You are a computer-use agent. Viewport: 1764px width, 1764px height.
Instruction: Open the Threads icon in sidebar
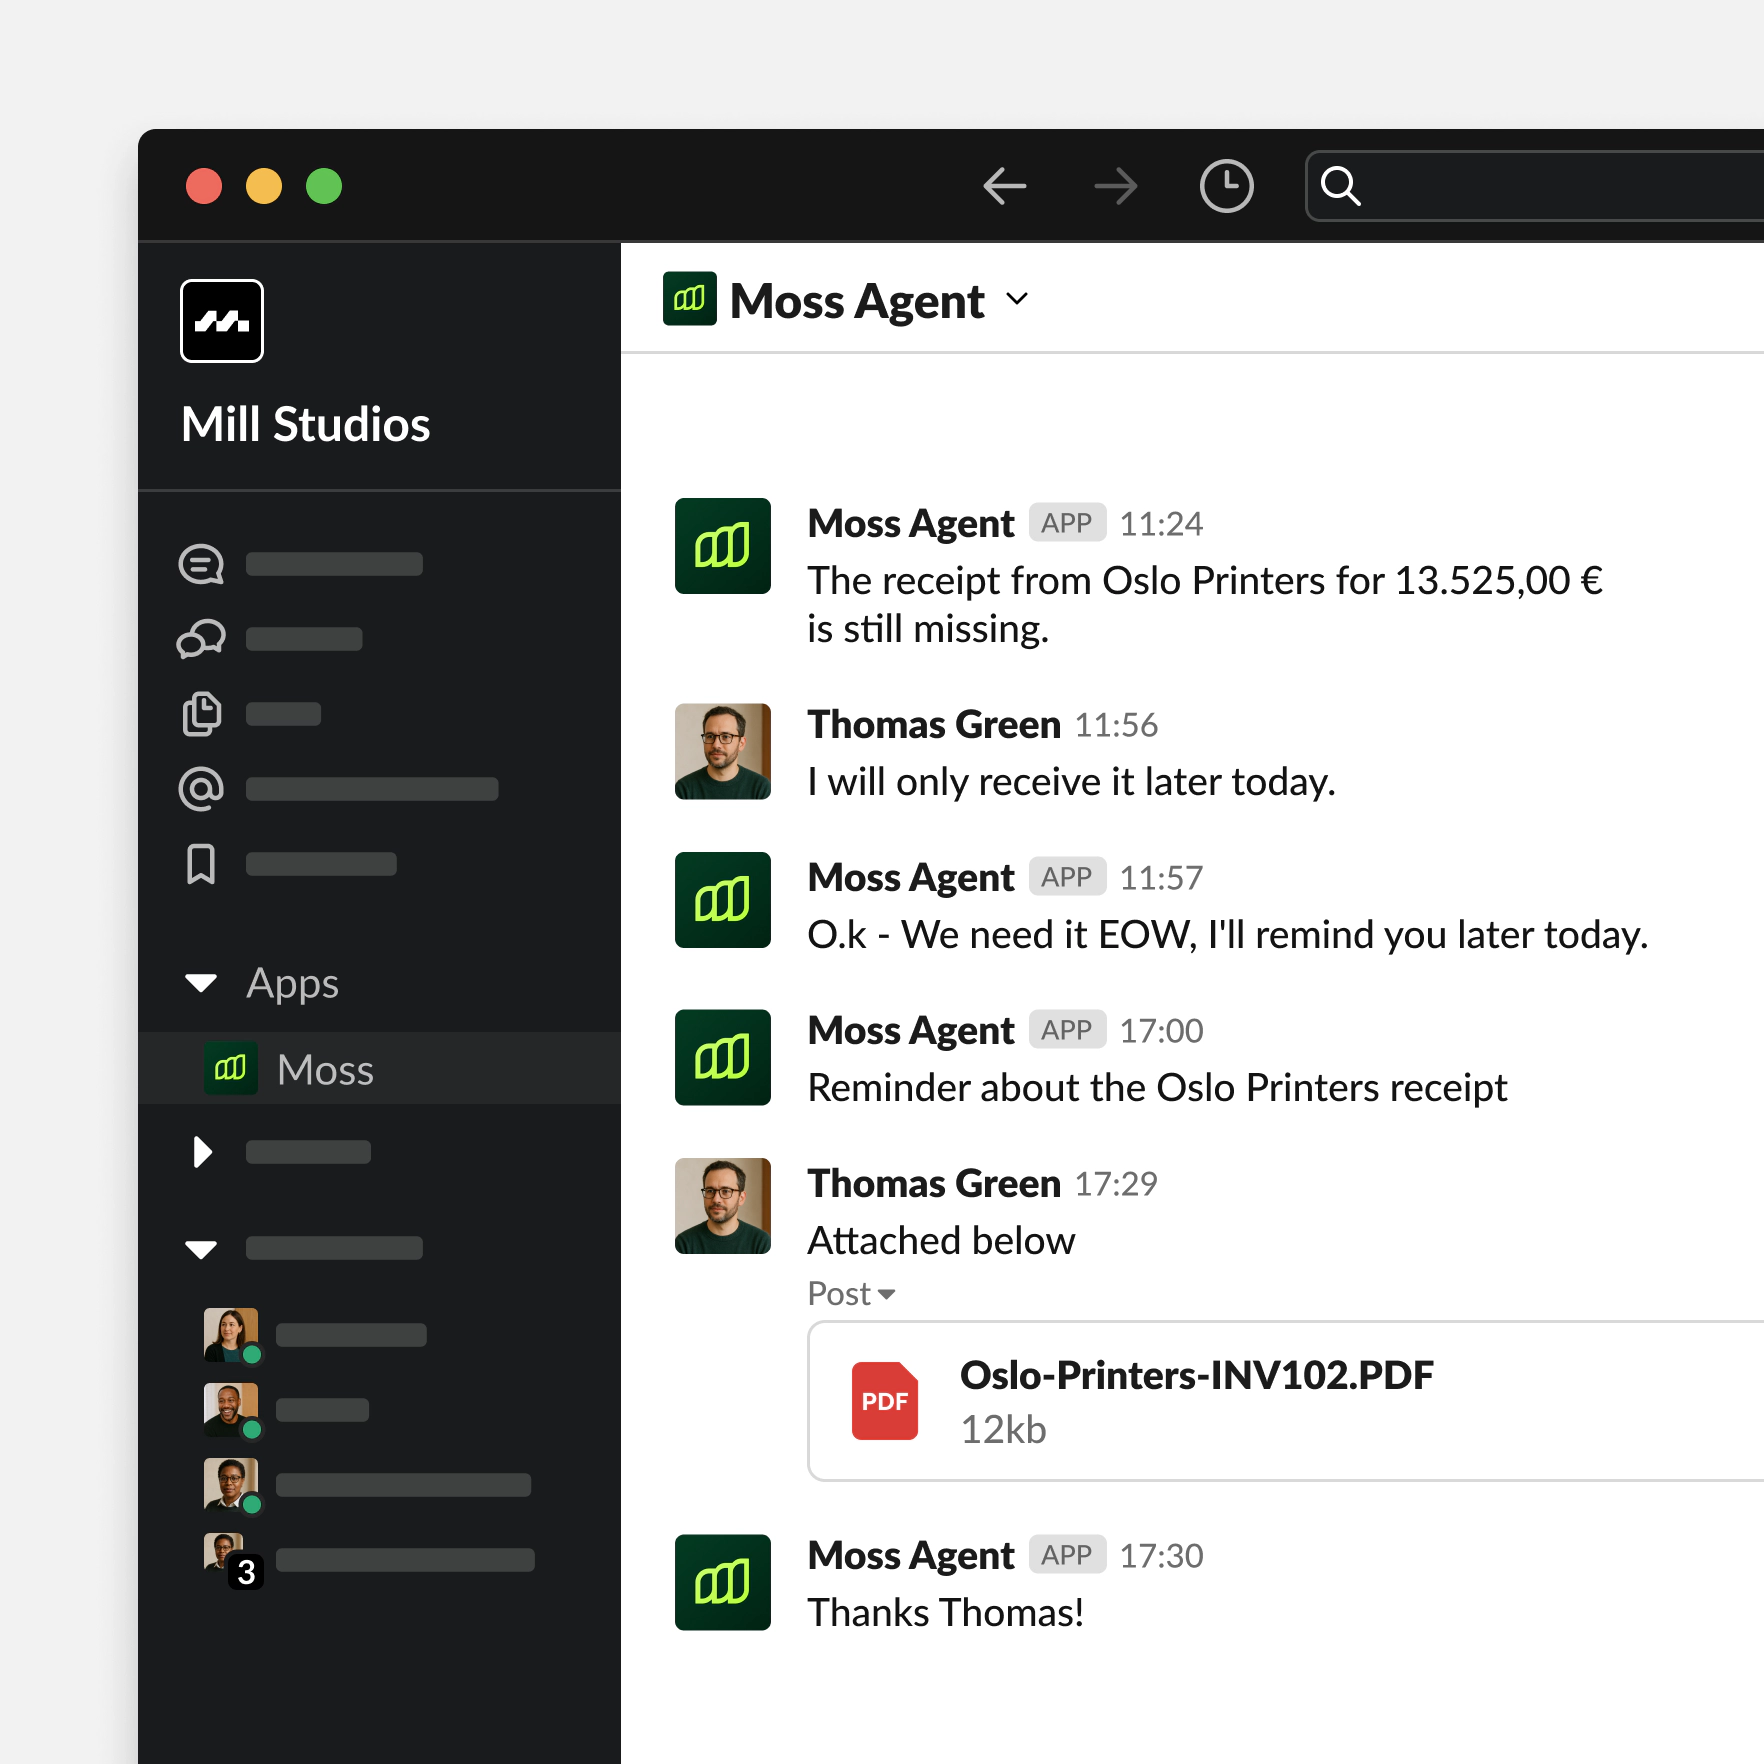(x=201, y=563)
